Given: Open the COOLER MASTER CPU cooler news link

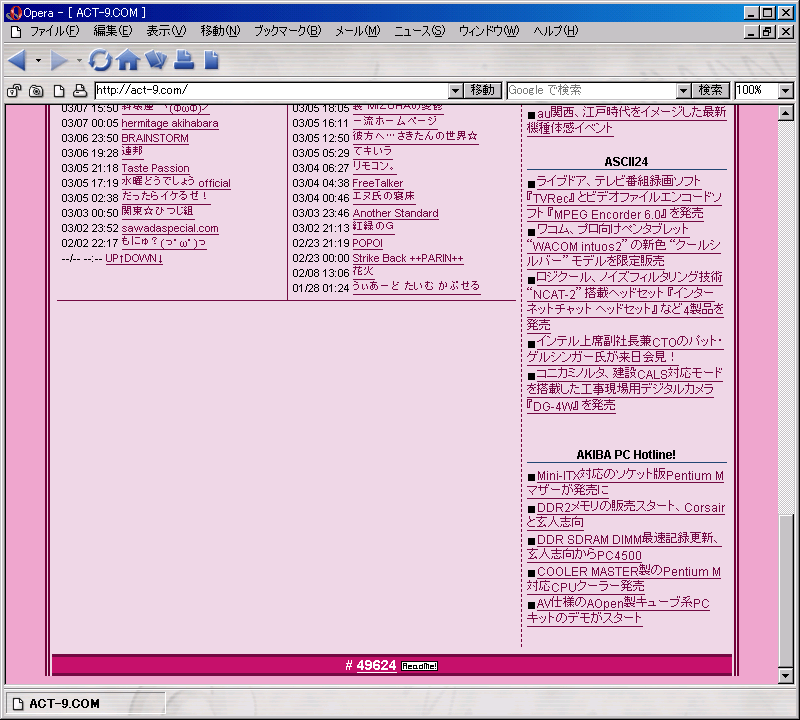Looking at the screenshot, I should [623, 579].
